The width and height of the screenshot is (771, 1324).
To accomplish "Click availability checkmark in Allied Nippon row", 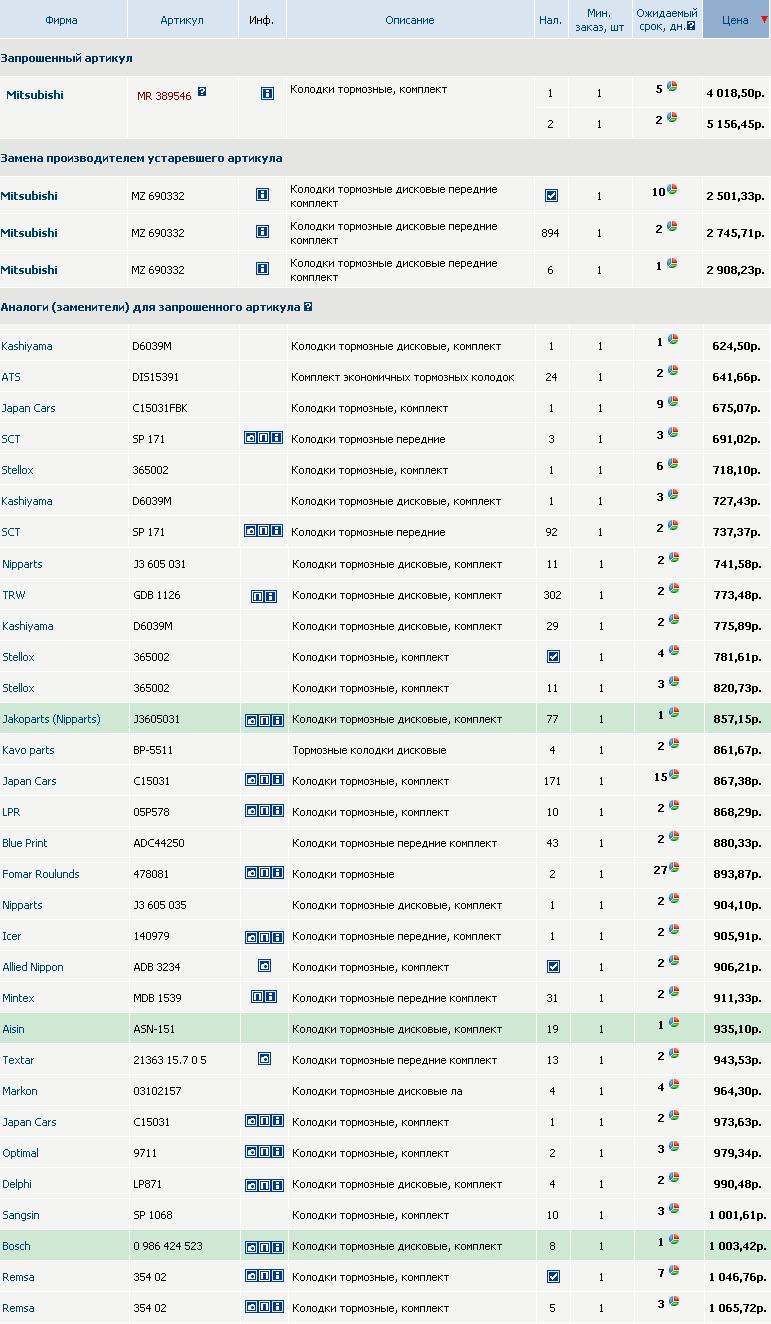I will 551,967.
